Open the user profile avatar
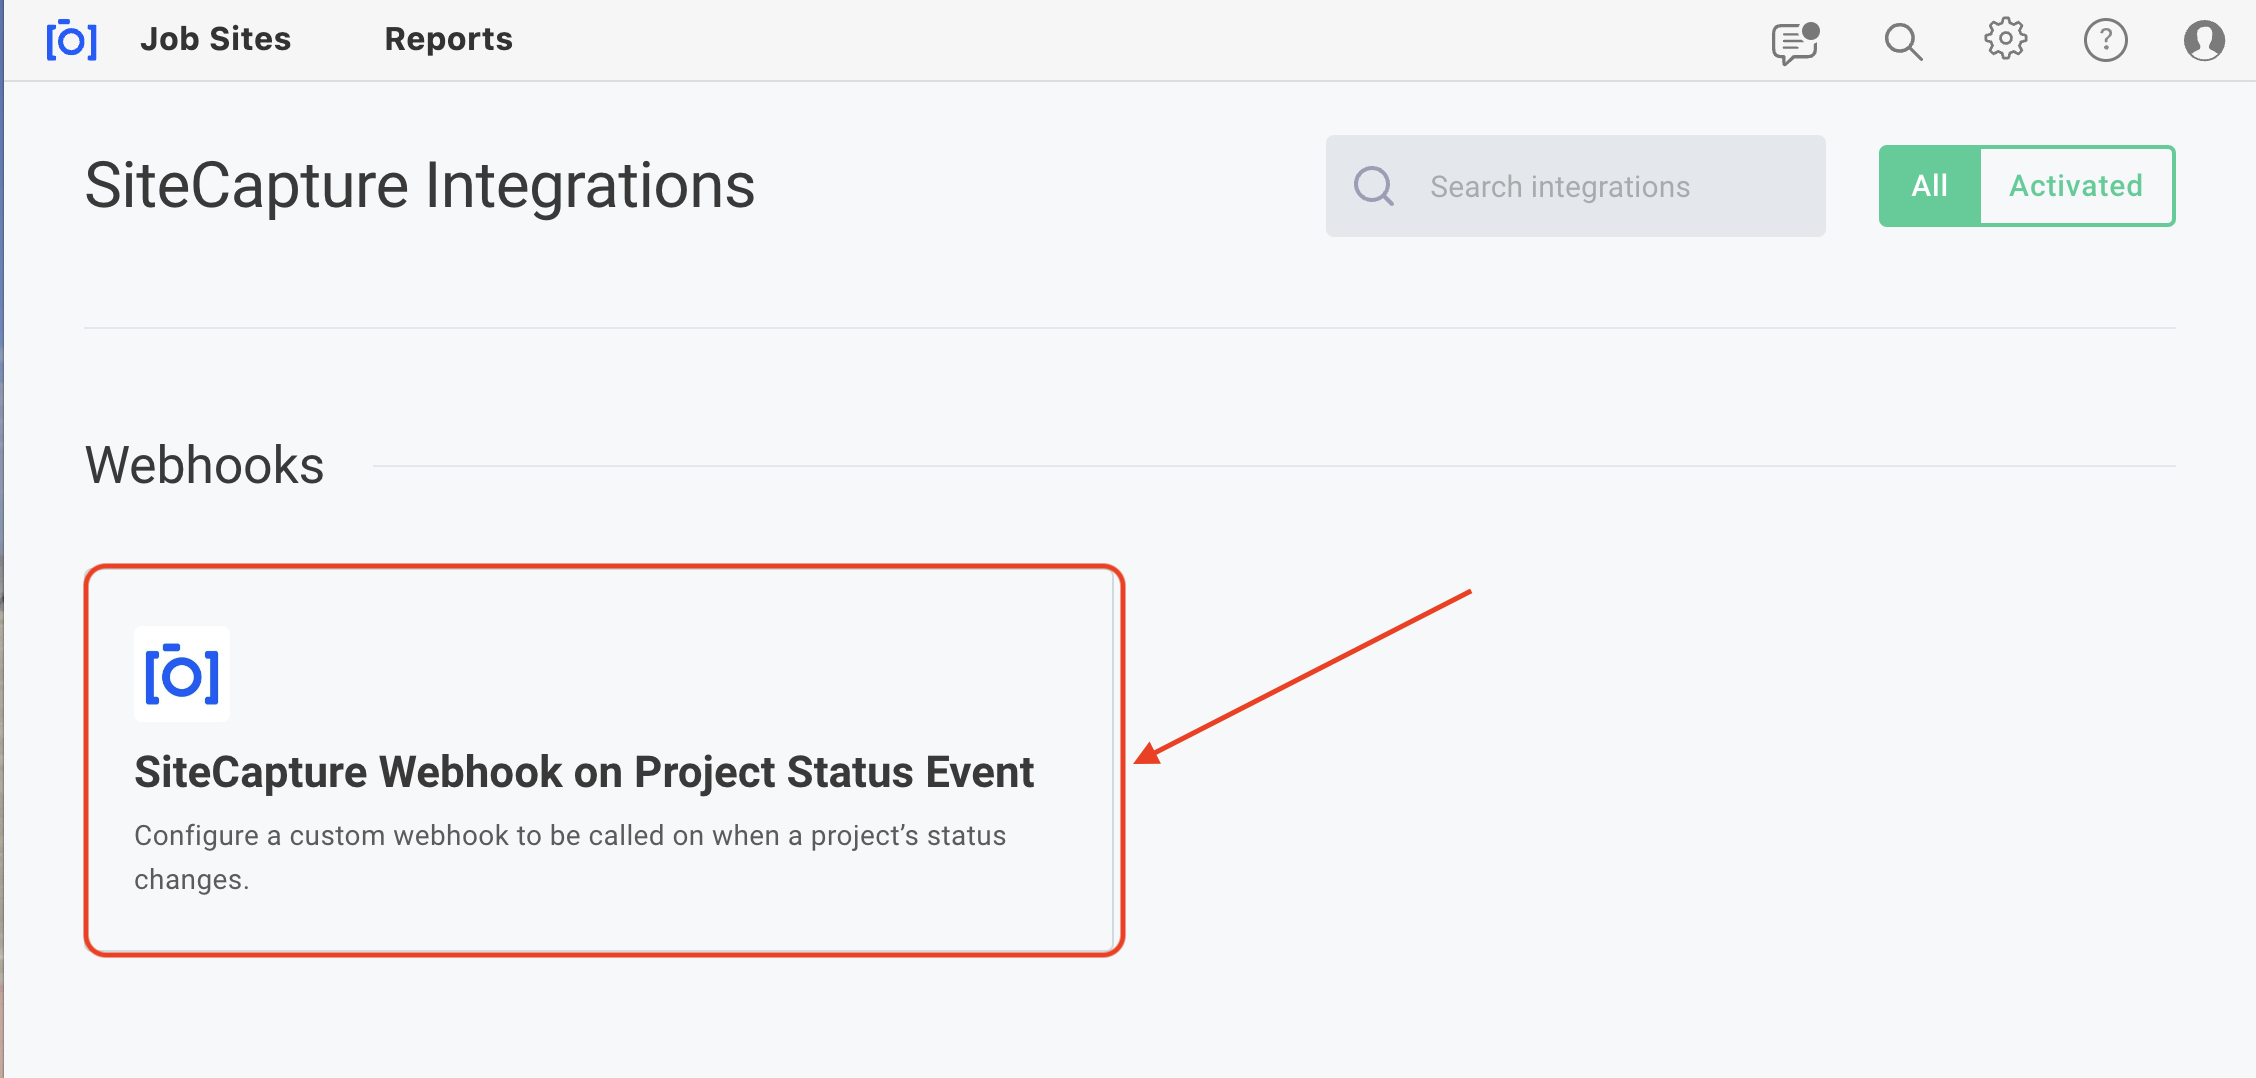The width and height of the screenshot is (2256, 1078). click(x=2204, y=41)
